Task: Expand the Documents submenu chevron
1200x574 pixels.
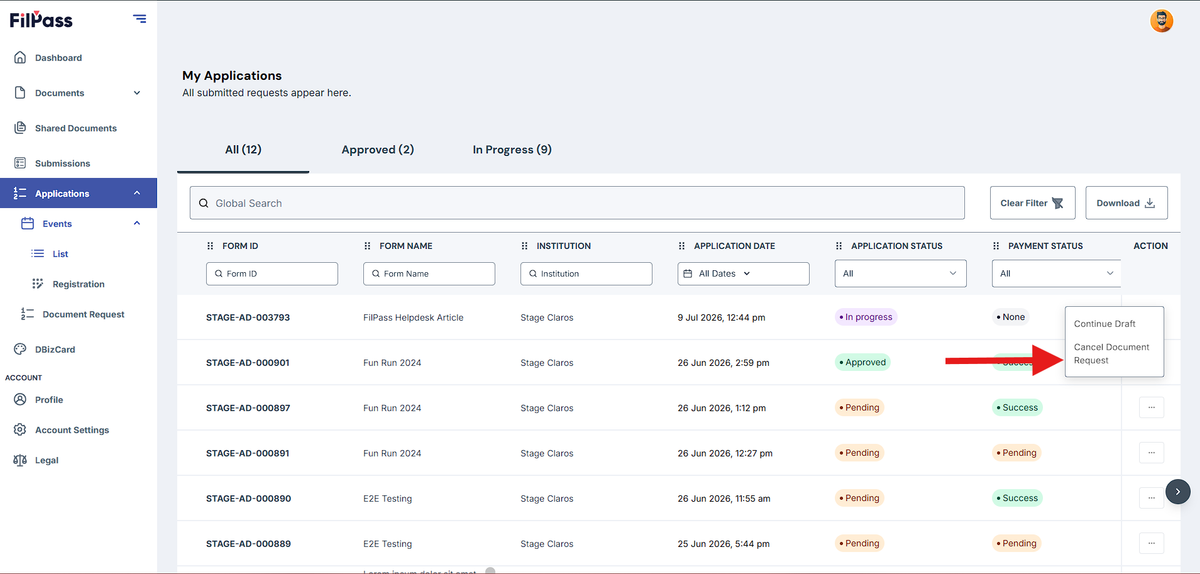Action: (x=137, y=93)
